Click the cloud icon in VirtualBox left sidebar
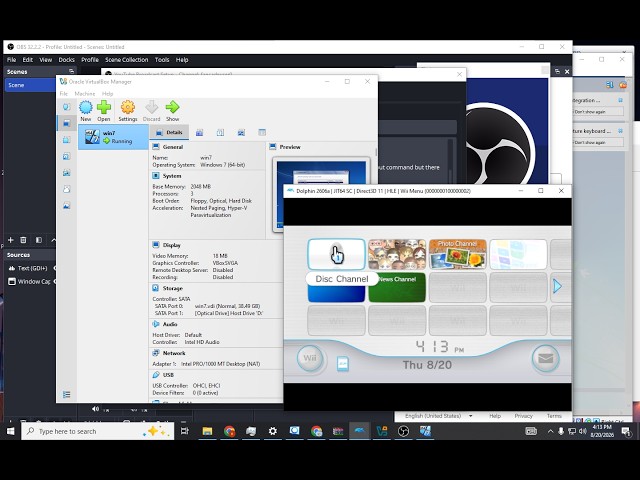The height and width of the screenshot is (480, 640). coord(67,189)
